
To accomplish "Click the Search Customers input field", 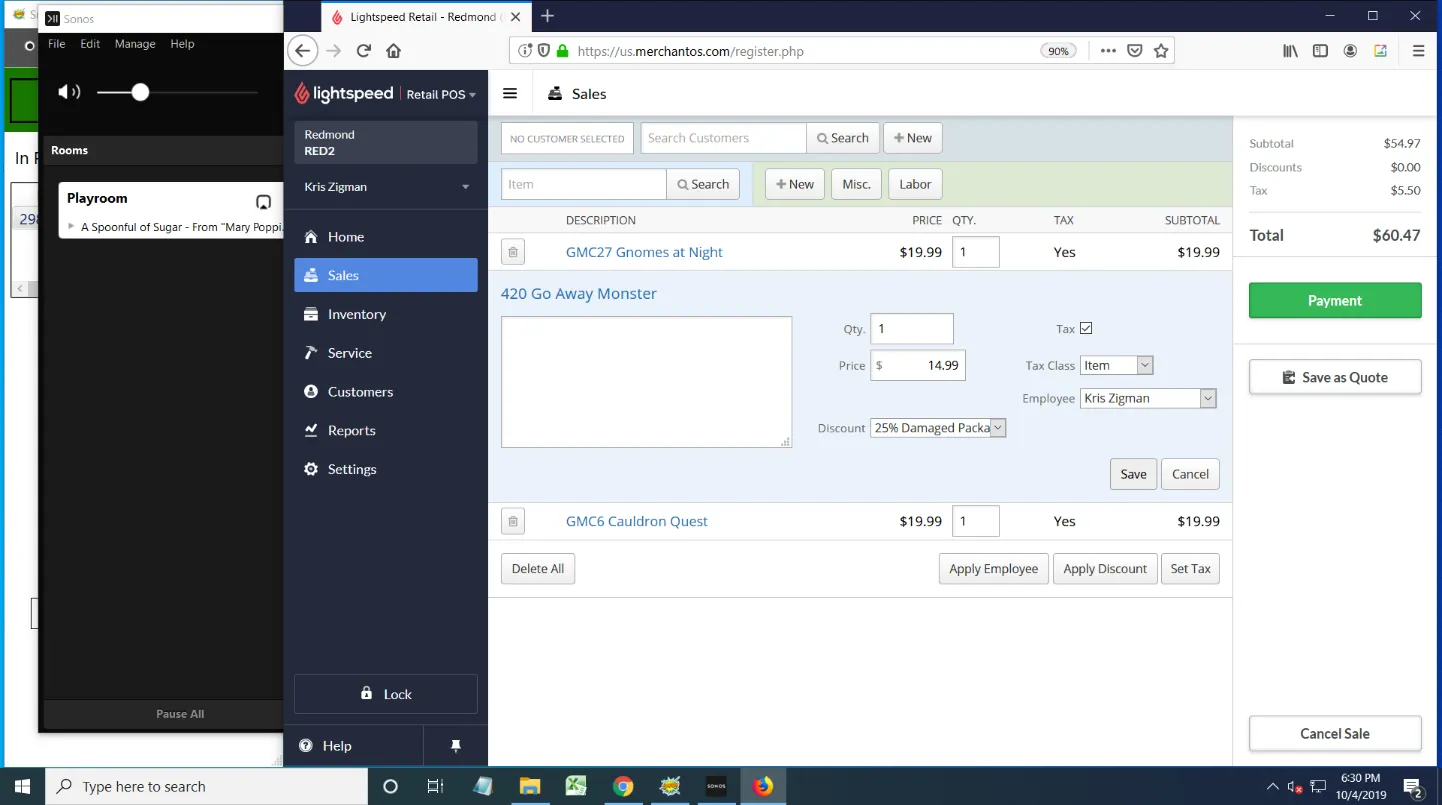I will tap(724, 138).
